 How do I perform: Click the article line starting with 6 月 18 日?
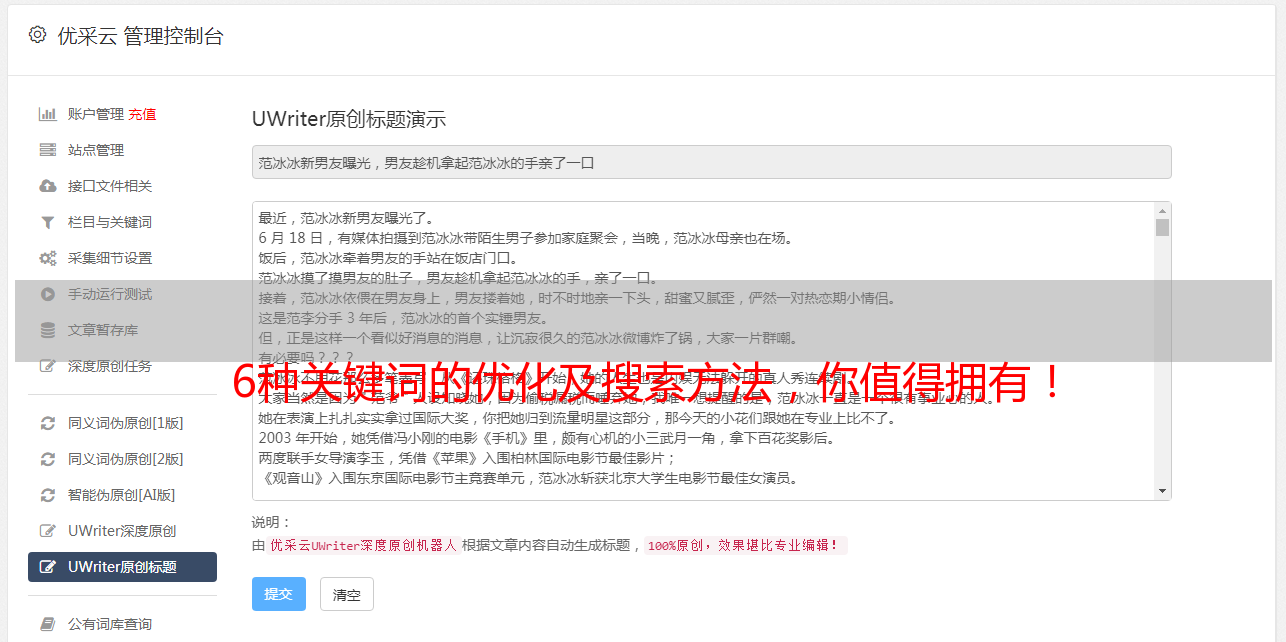coord(525,238)
